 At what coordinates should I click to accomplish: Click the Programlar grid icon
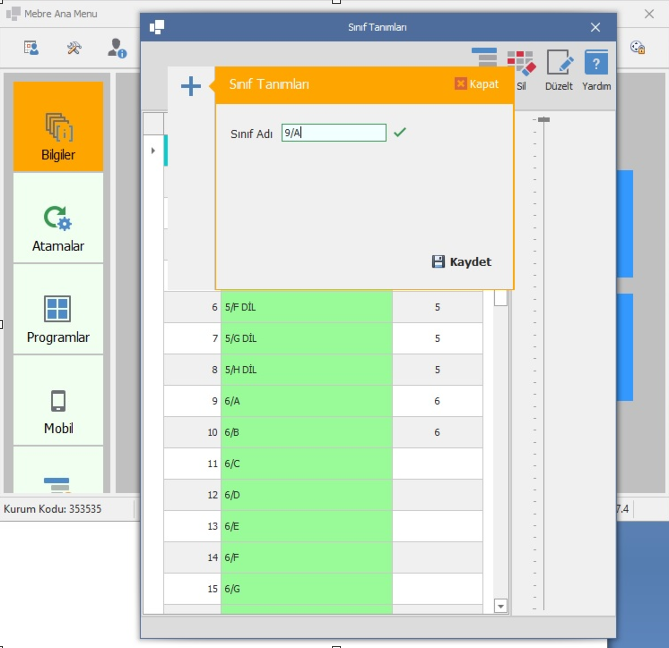tap(58, 308)
